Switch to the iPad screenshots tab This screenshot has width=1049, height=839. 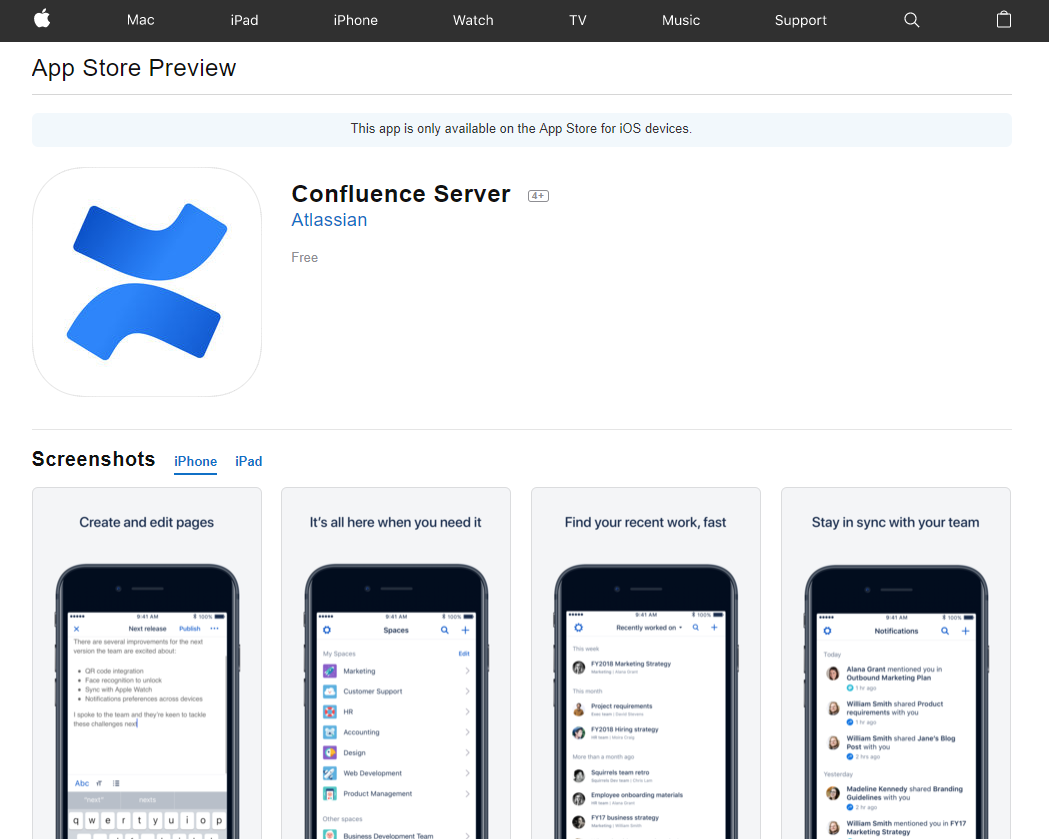point(248,462)
